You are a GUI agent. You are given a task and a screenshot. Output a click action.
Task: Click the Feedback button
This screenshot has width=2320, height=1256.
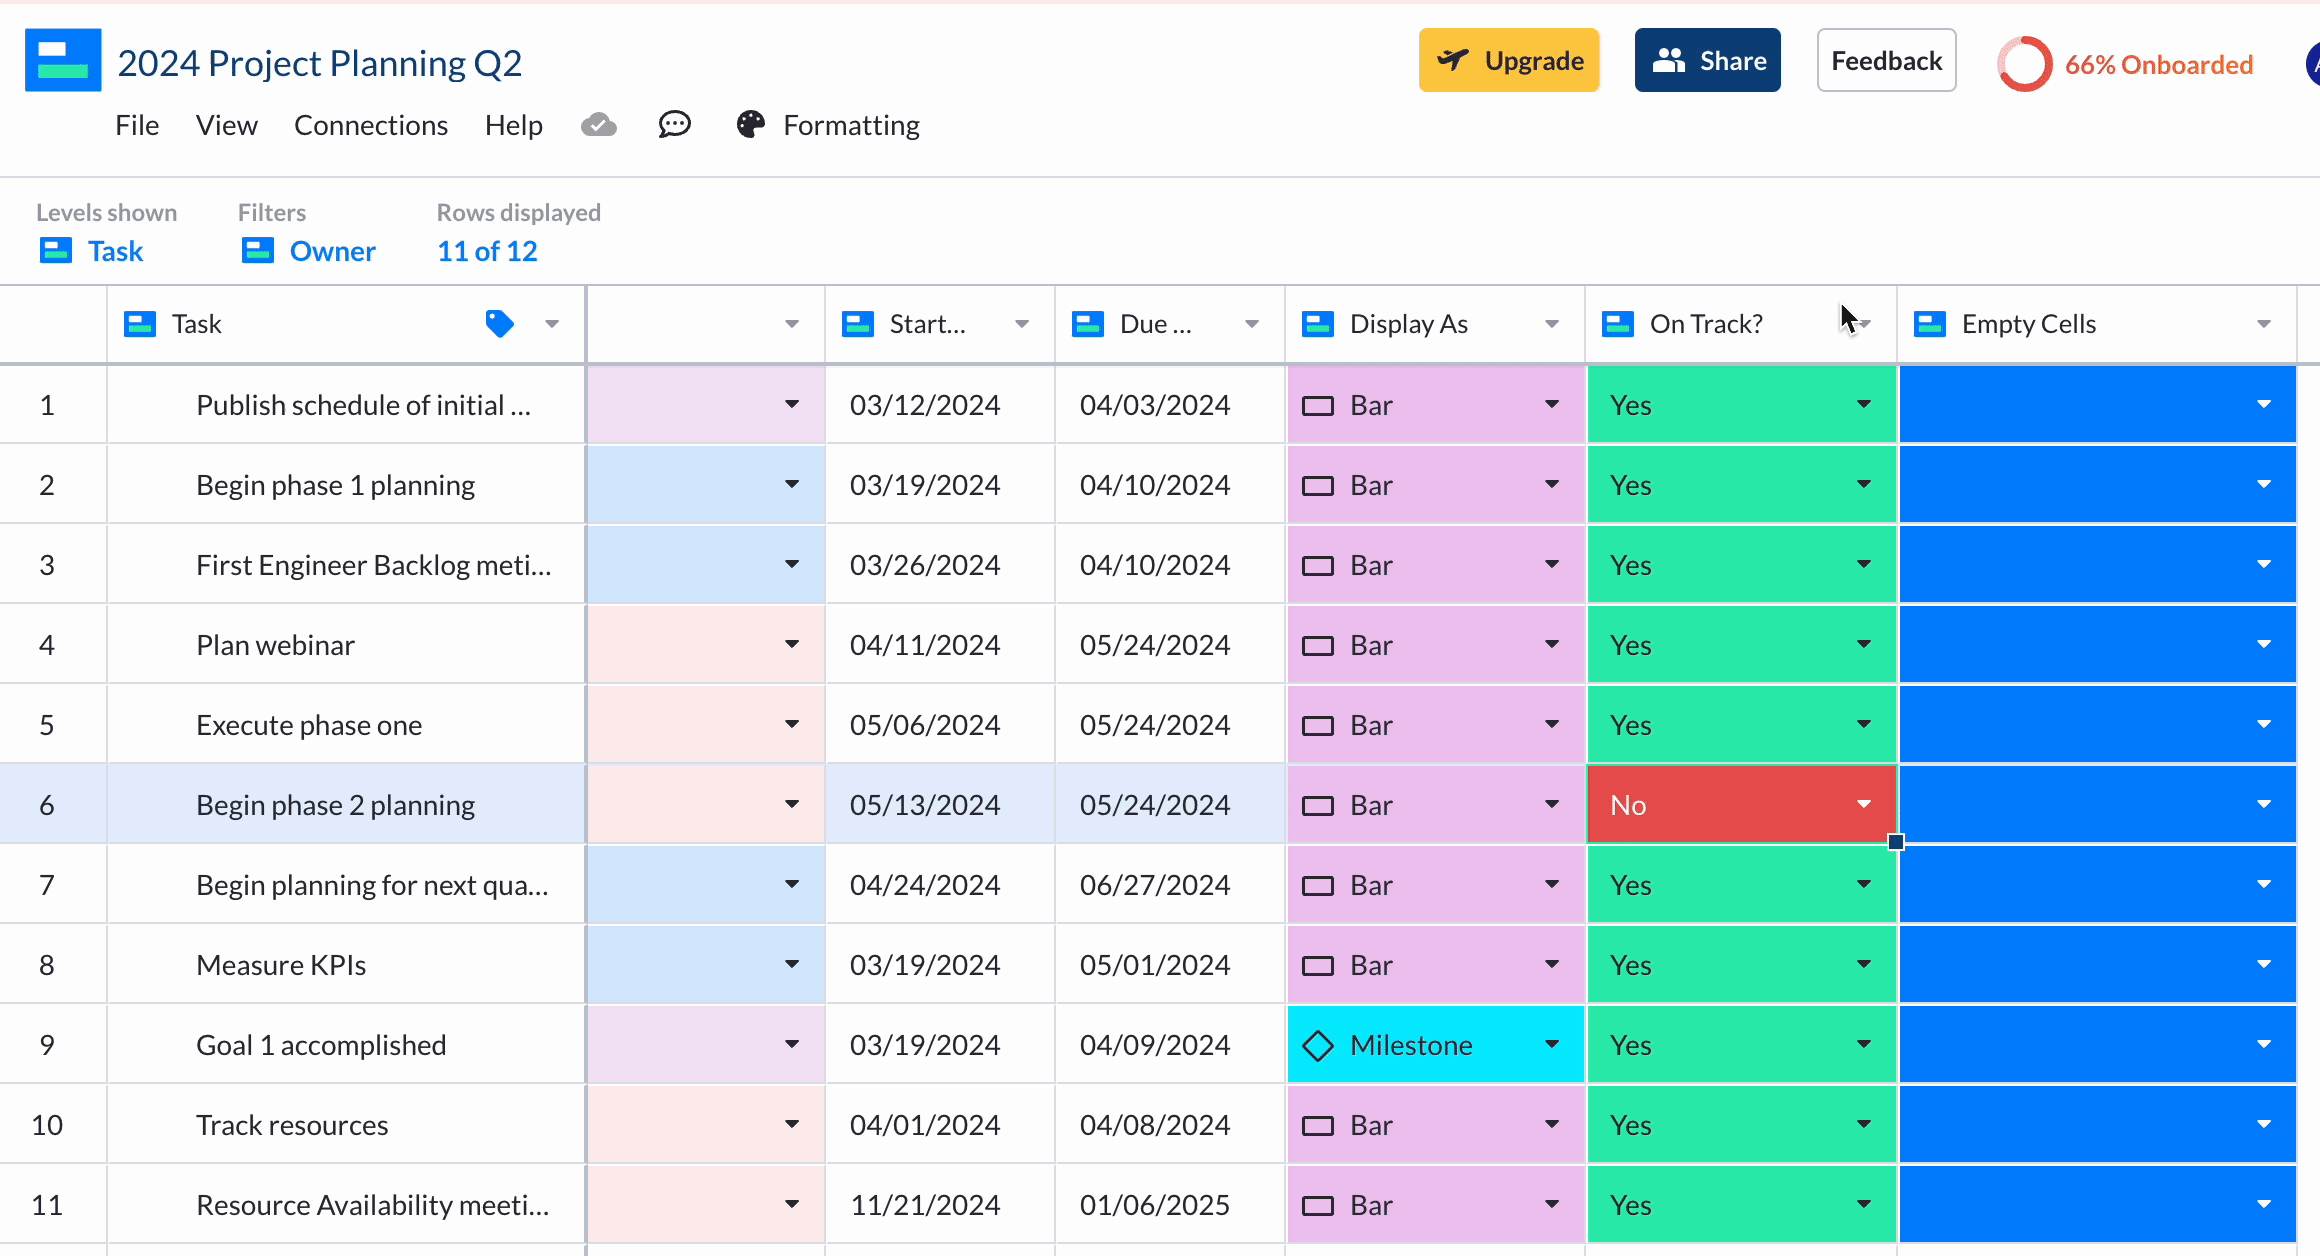1886,60
